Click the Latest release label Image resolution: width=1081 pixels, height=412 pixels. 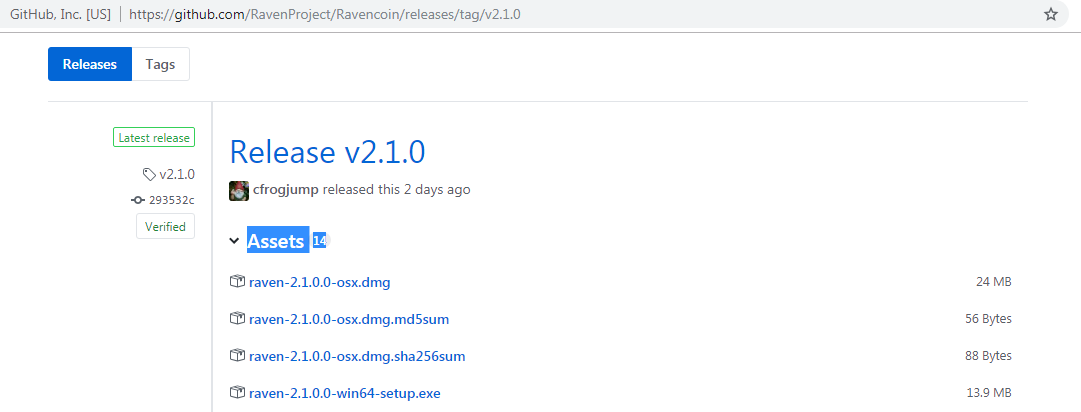(x=154, y=138)
